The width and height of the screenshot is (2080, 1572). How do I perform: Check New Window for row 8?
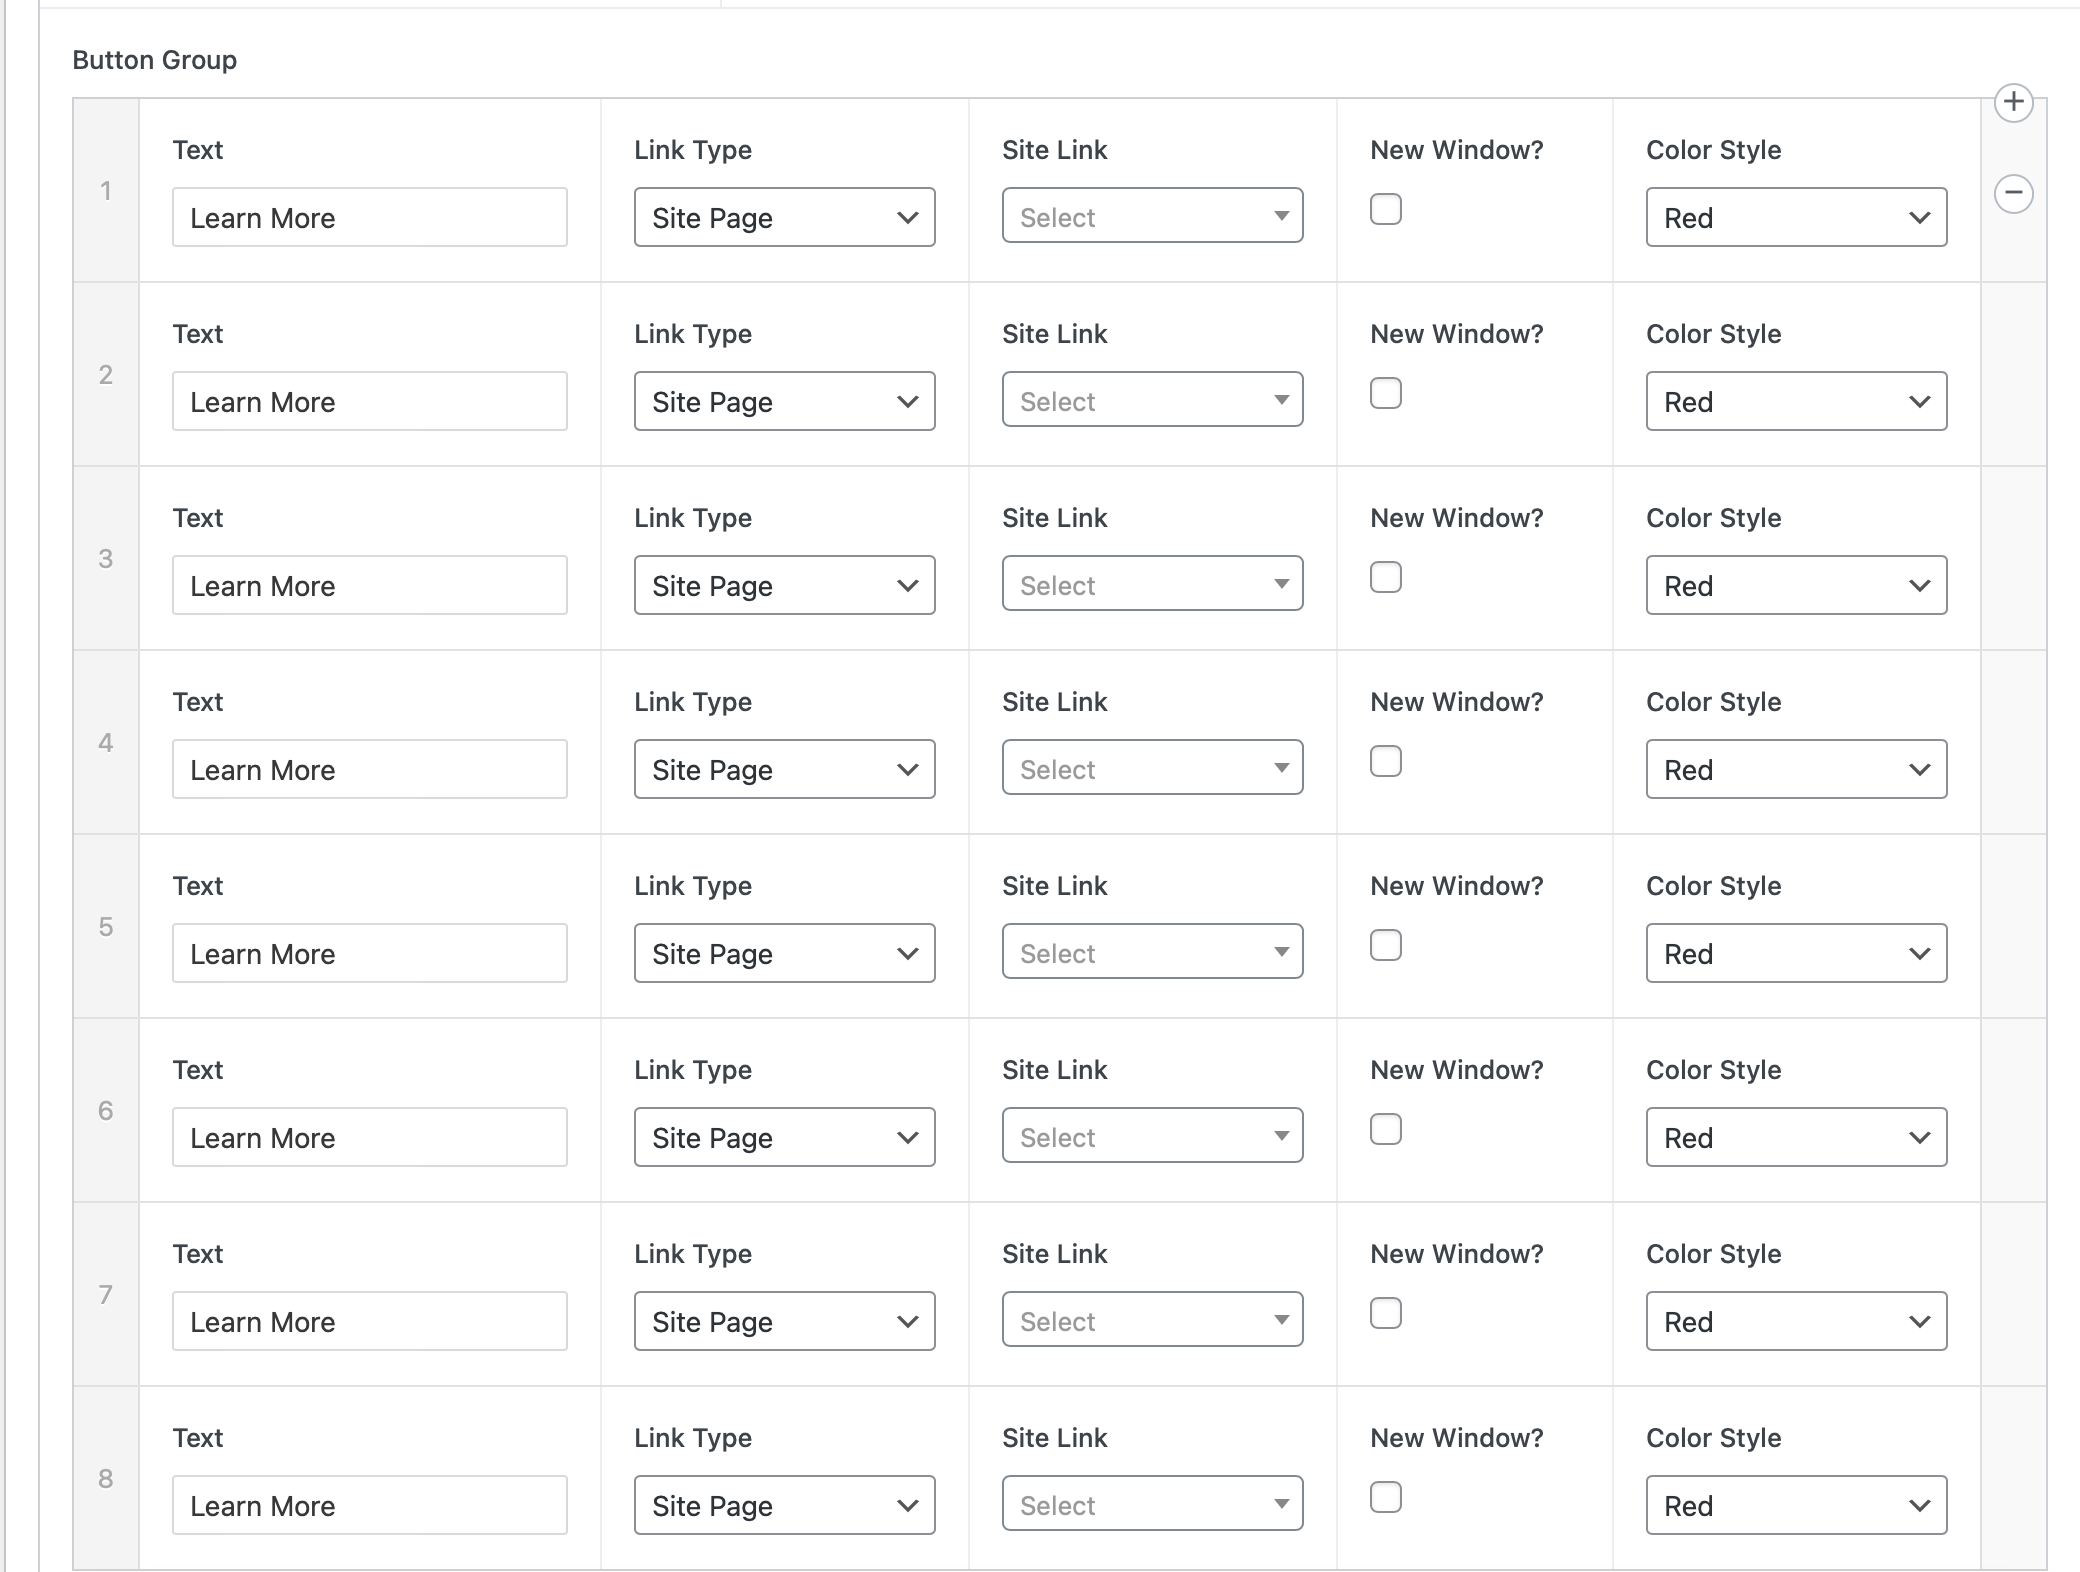click(x=1385, y=1497)
